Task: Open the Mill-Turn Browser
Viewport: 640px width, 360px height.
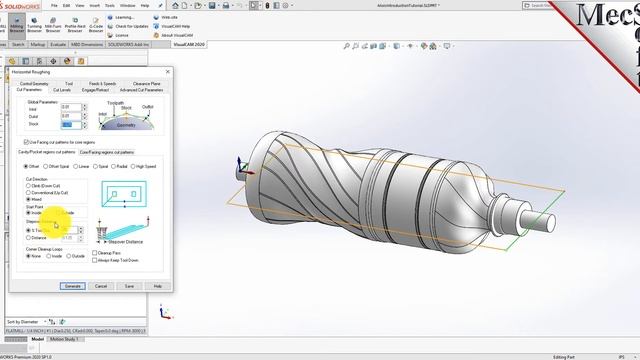Action: 53,25
